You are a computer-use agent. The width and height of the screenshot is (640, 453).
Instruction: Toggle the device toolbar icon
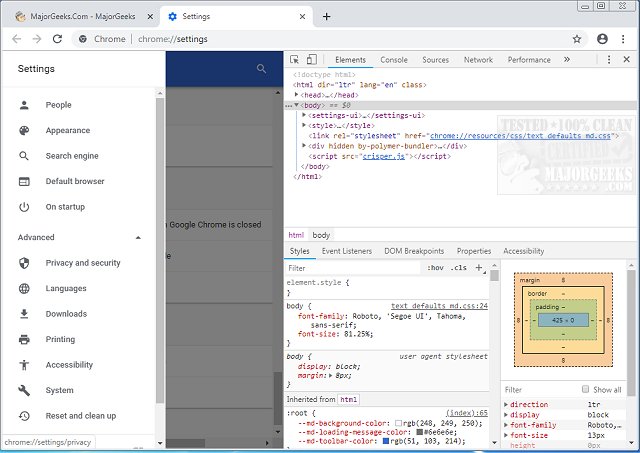point(311,60)
